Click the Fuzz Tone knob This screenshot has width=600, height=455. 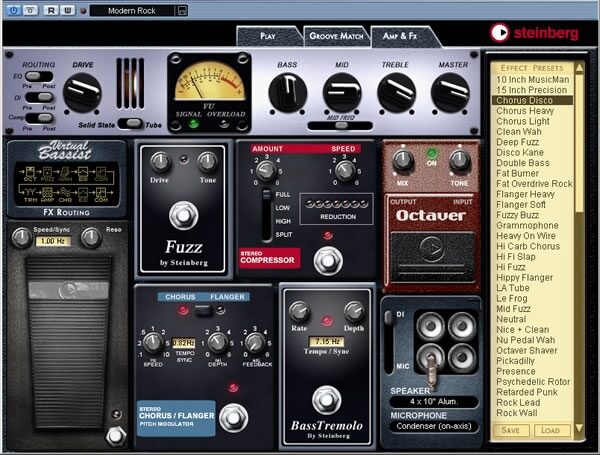(x=207, y=161)
